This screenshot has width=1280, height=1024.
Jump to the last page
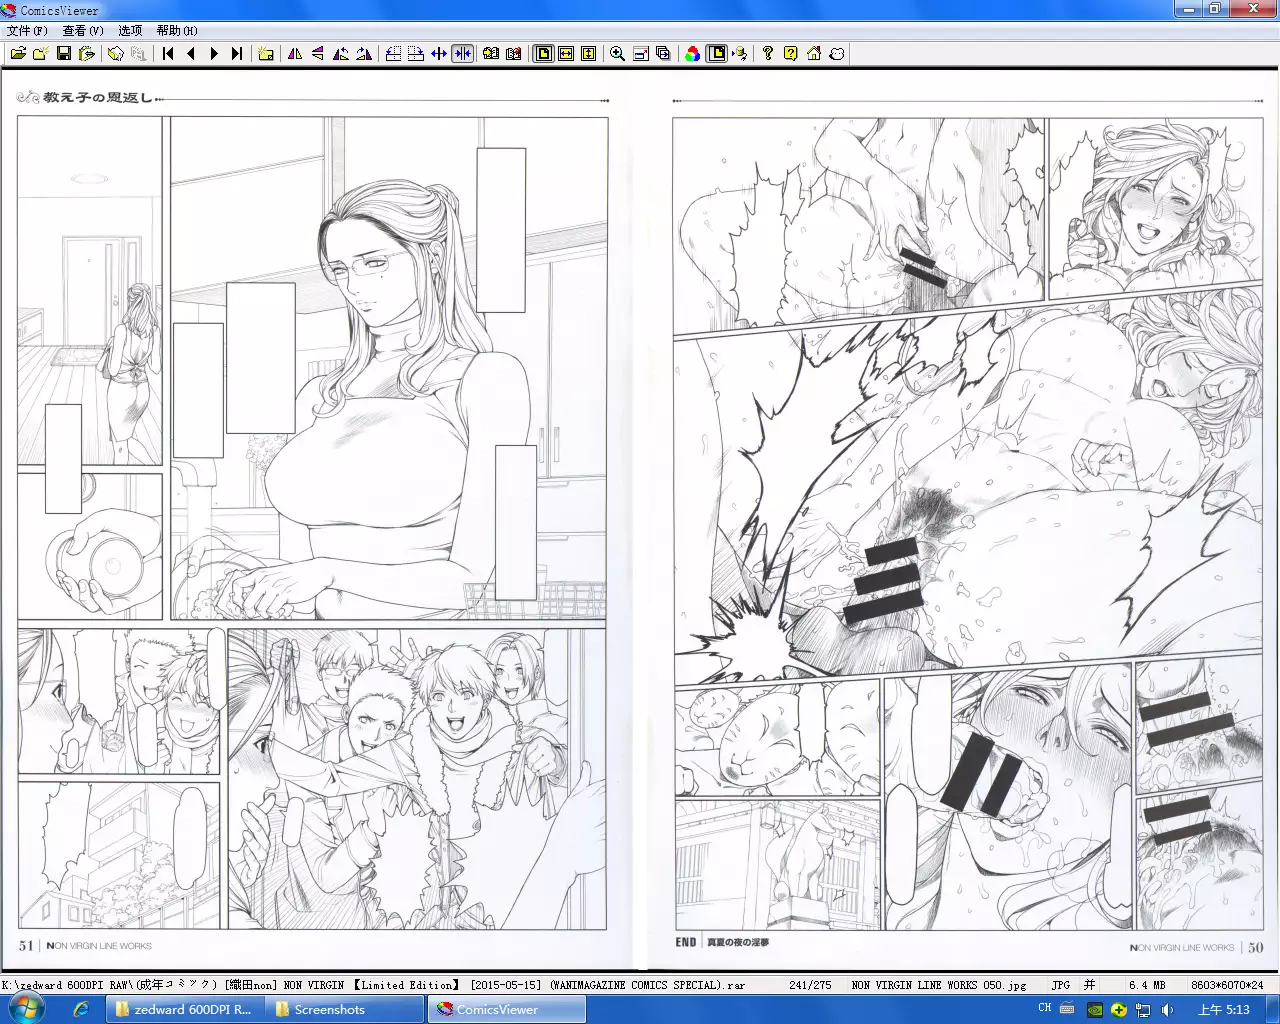pos(237,54)
